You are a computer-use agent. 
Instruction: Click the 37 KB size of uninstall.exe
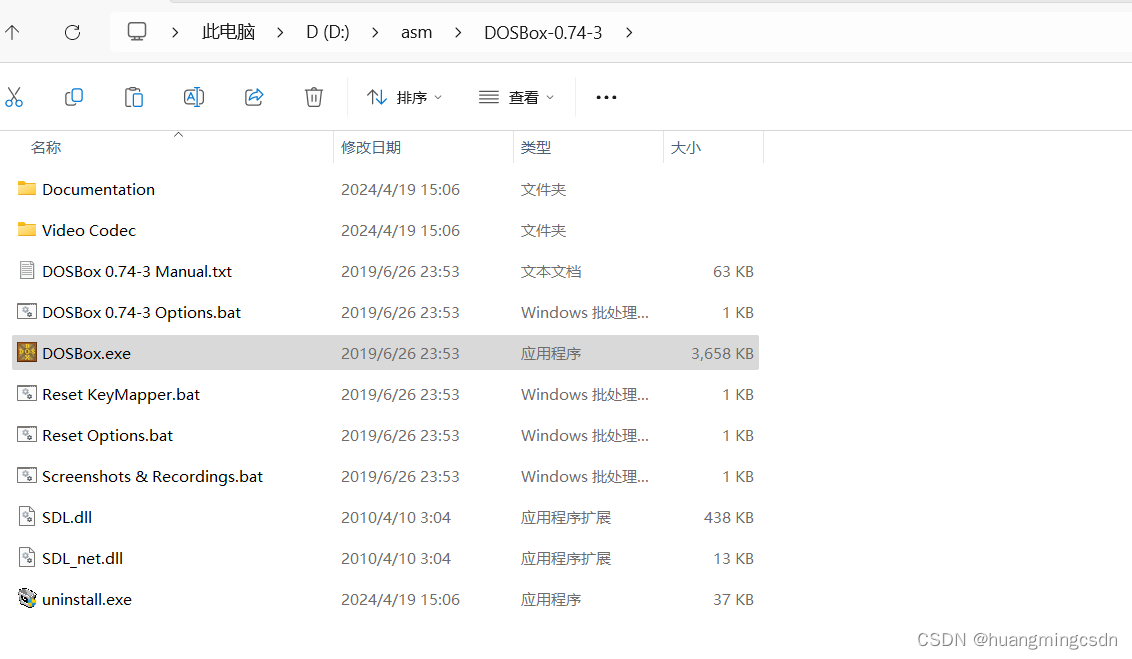click(x=733, y=600)
